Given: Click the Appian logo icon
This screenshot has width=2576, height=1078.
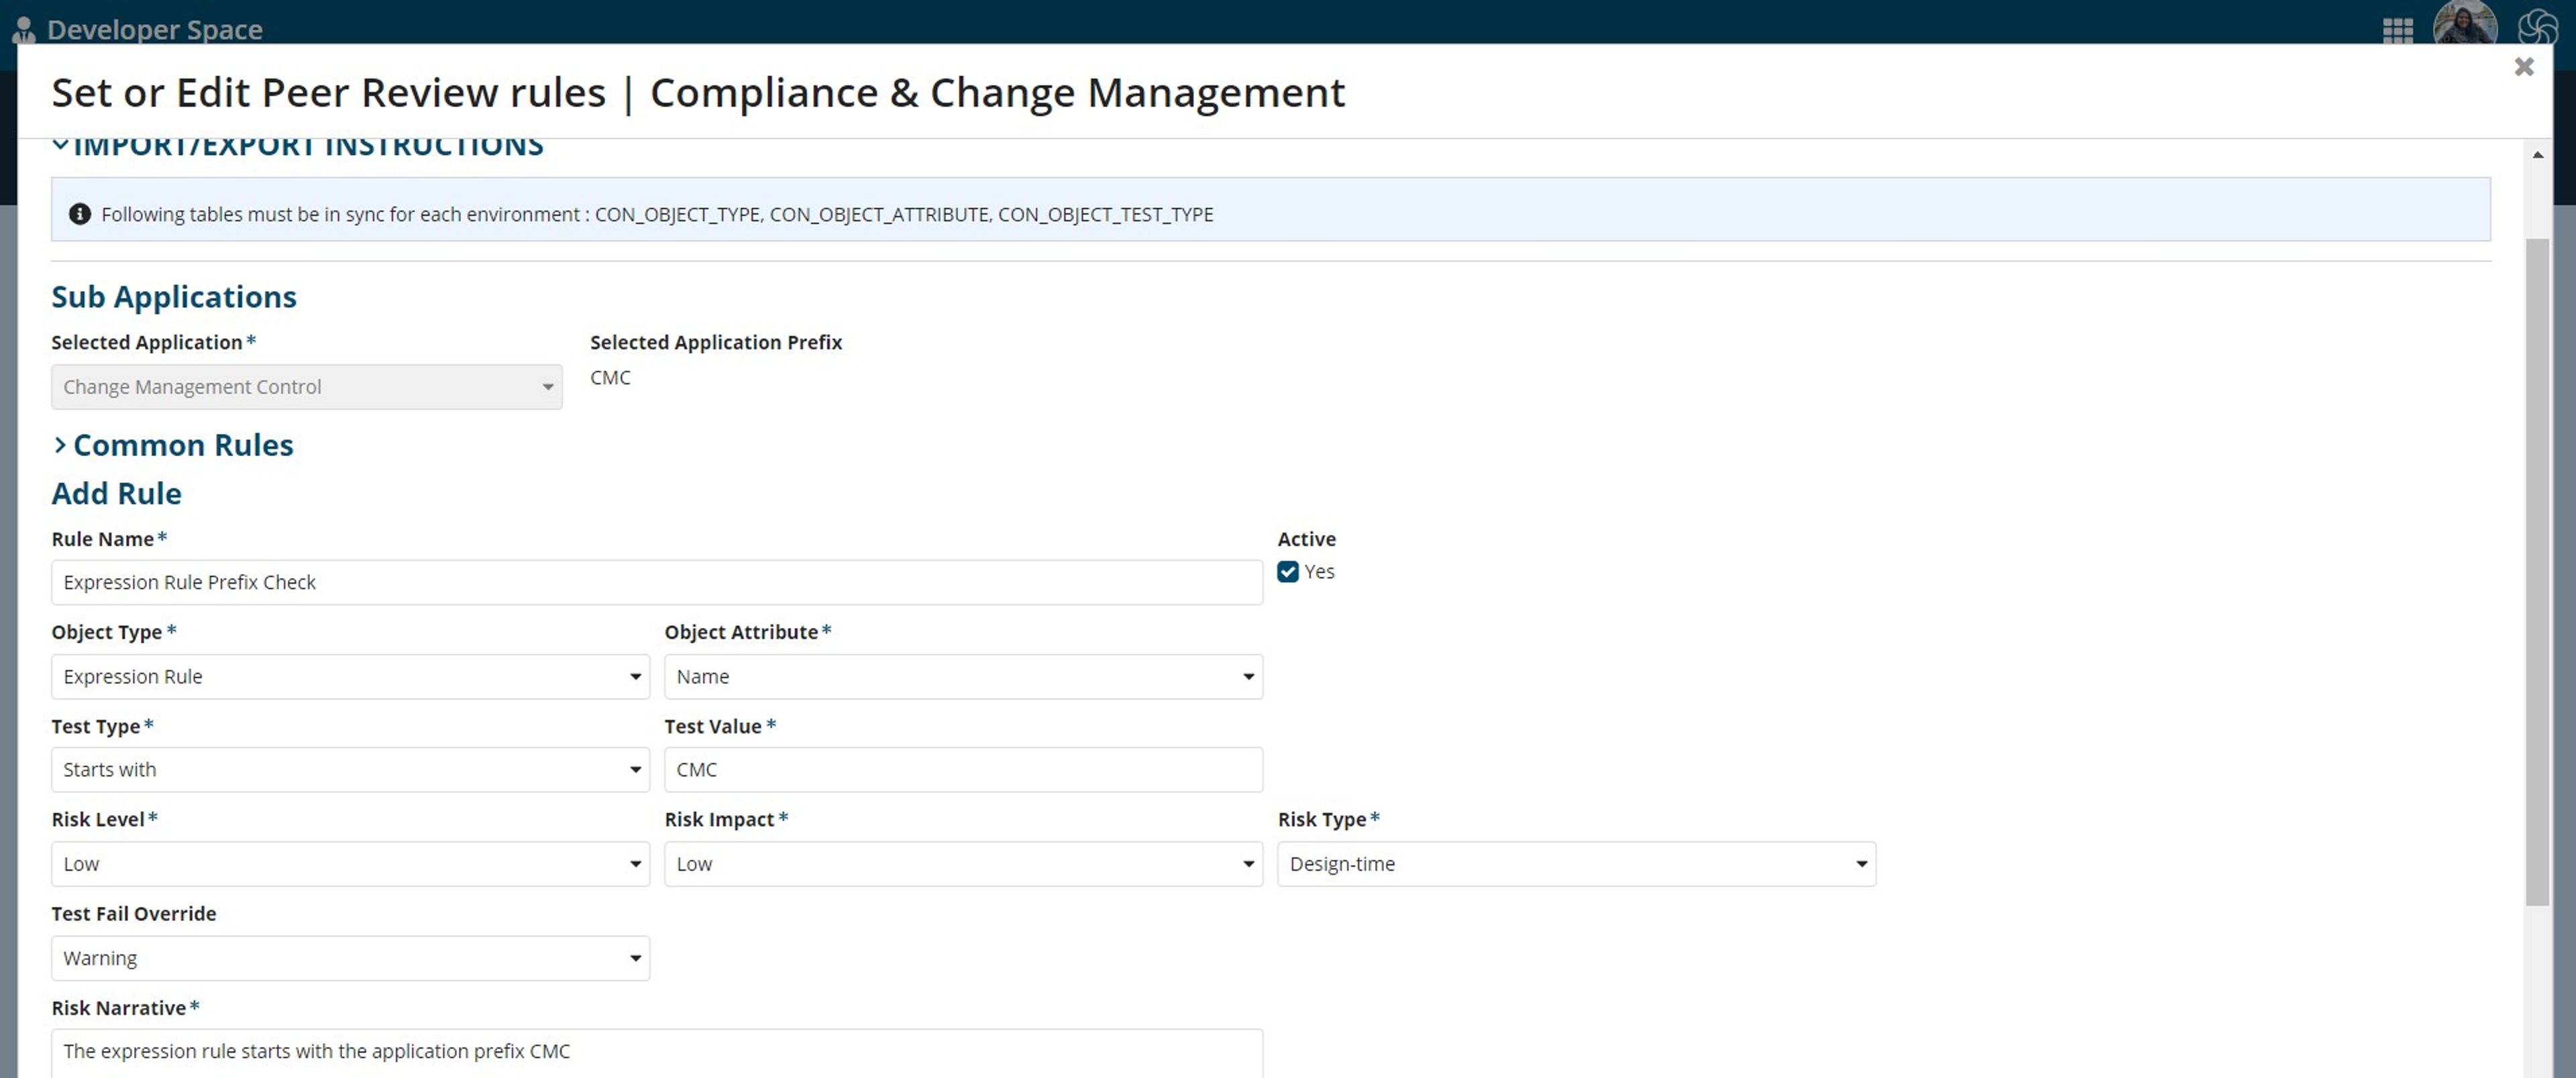Looking at the screenshot, I should pos(2537,27).
